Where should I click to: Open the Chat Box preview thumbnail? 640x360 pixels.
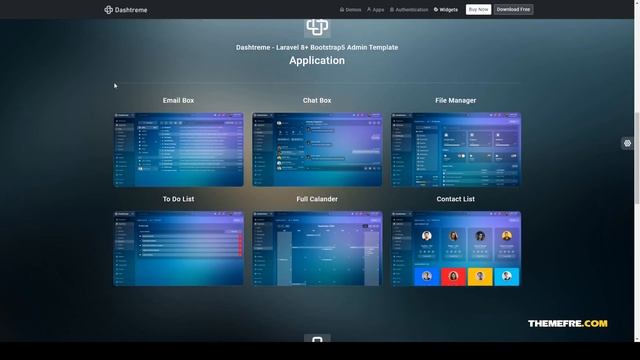[317, 149]
